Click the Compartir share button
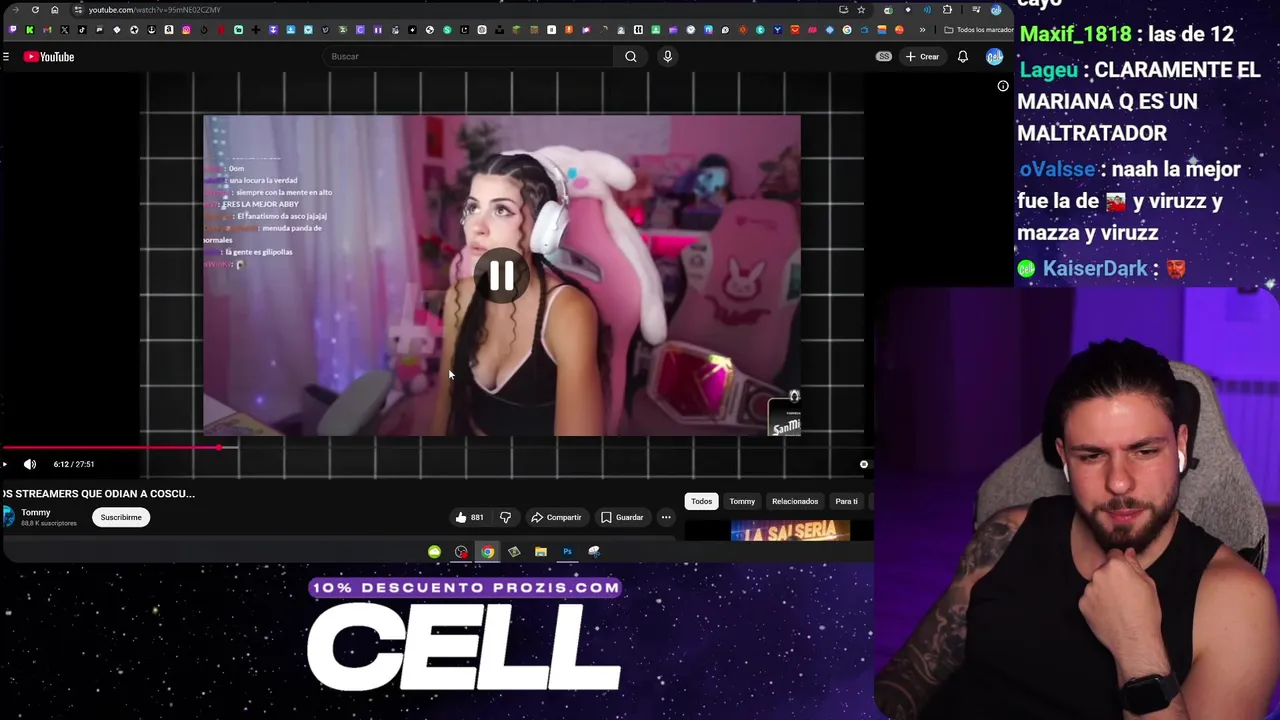 tap(556, 517)
